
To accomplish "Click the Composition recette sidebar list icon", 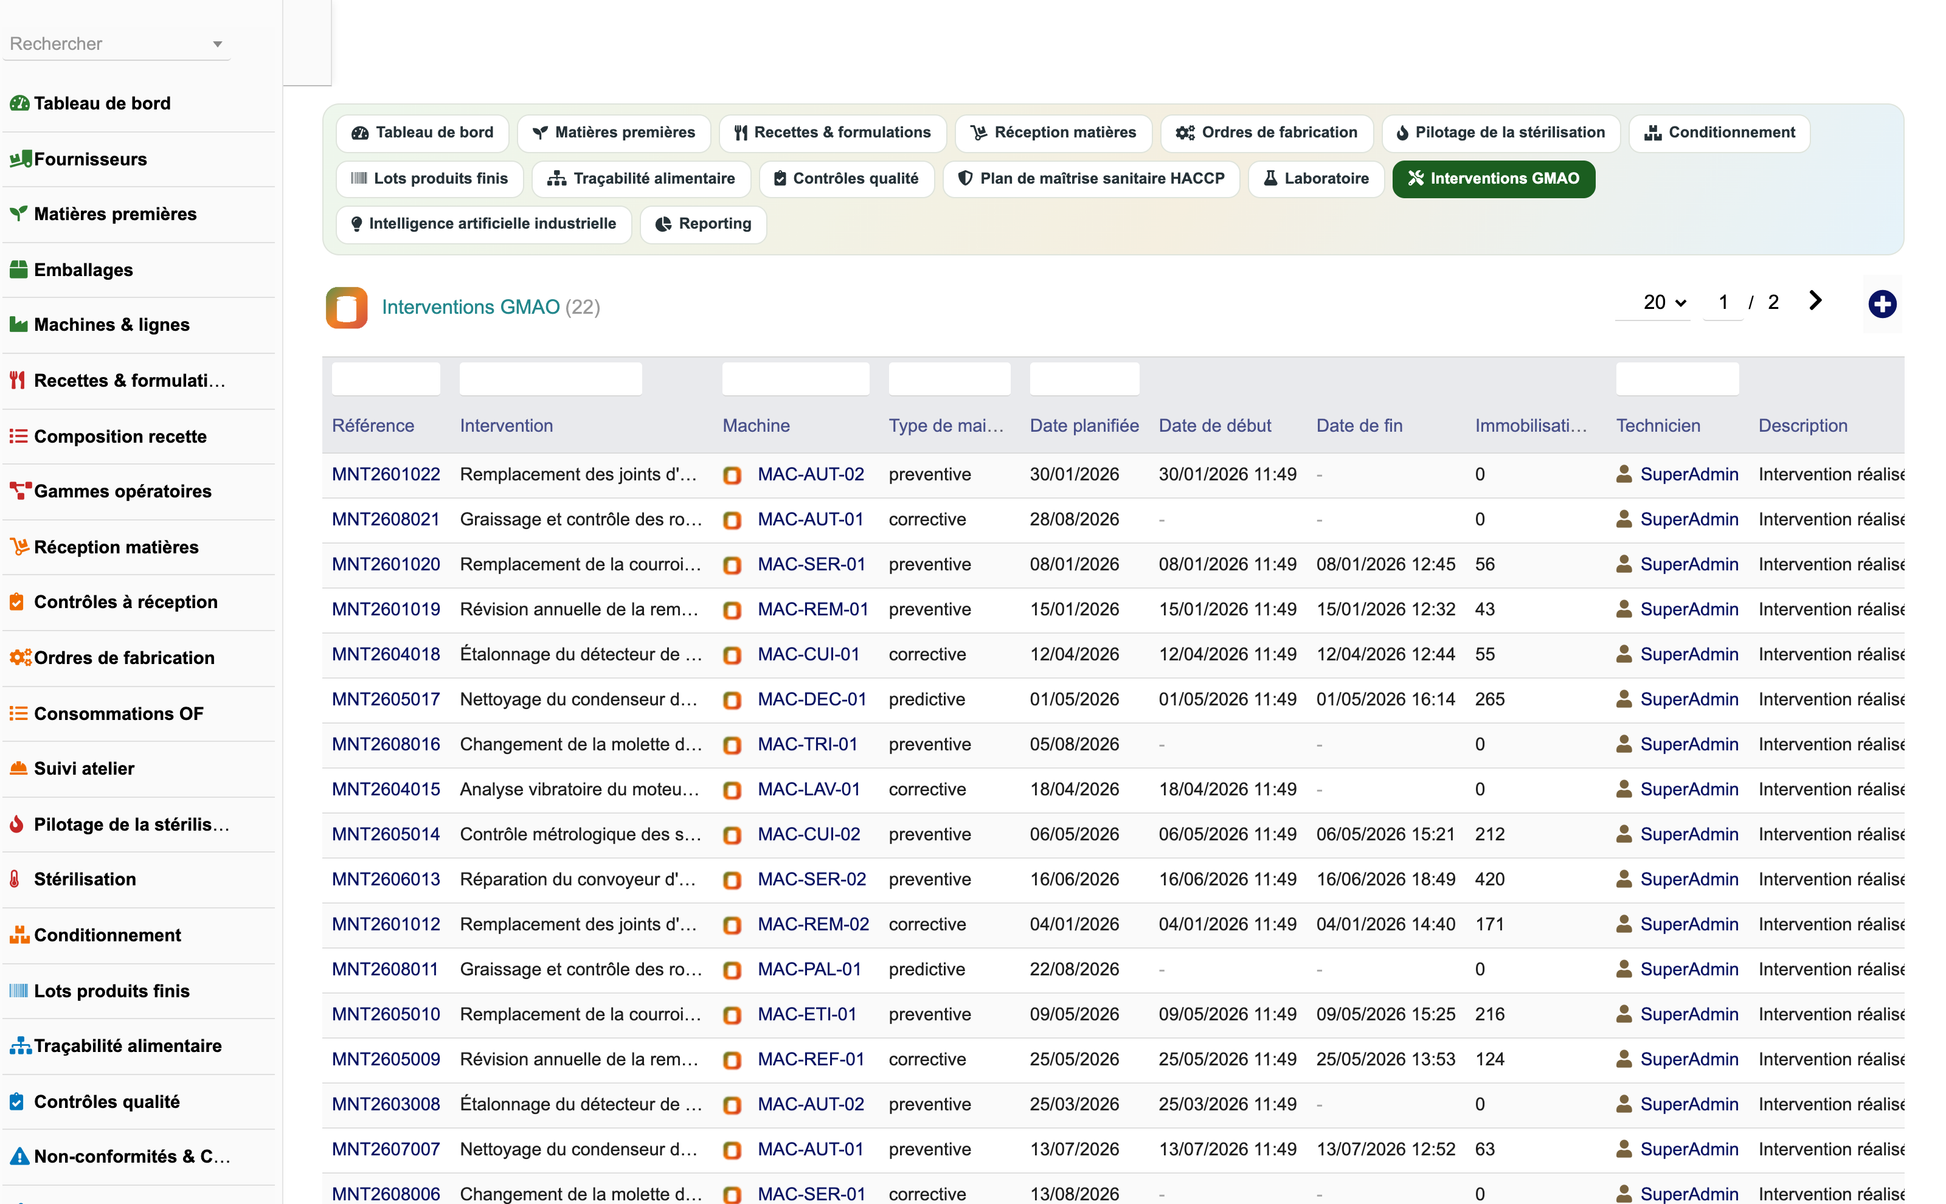I will pyautogui.click(x=19, y=436).
